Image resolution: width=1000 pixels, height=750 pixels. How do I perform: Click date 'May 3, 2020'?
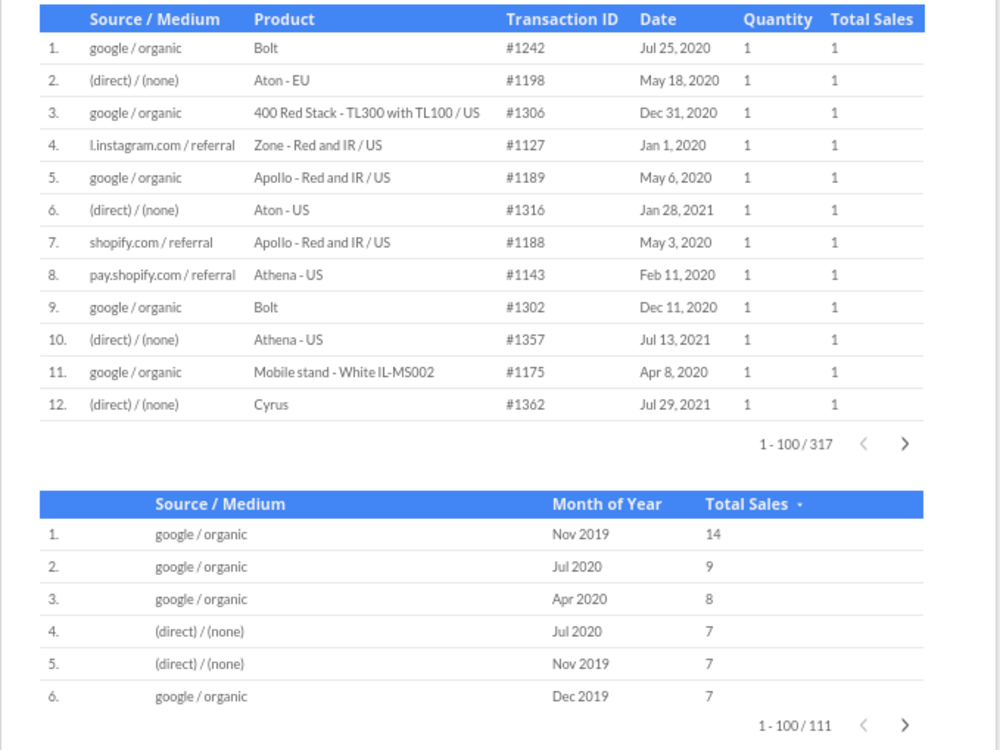click(675, 243)
